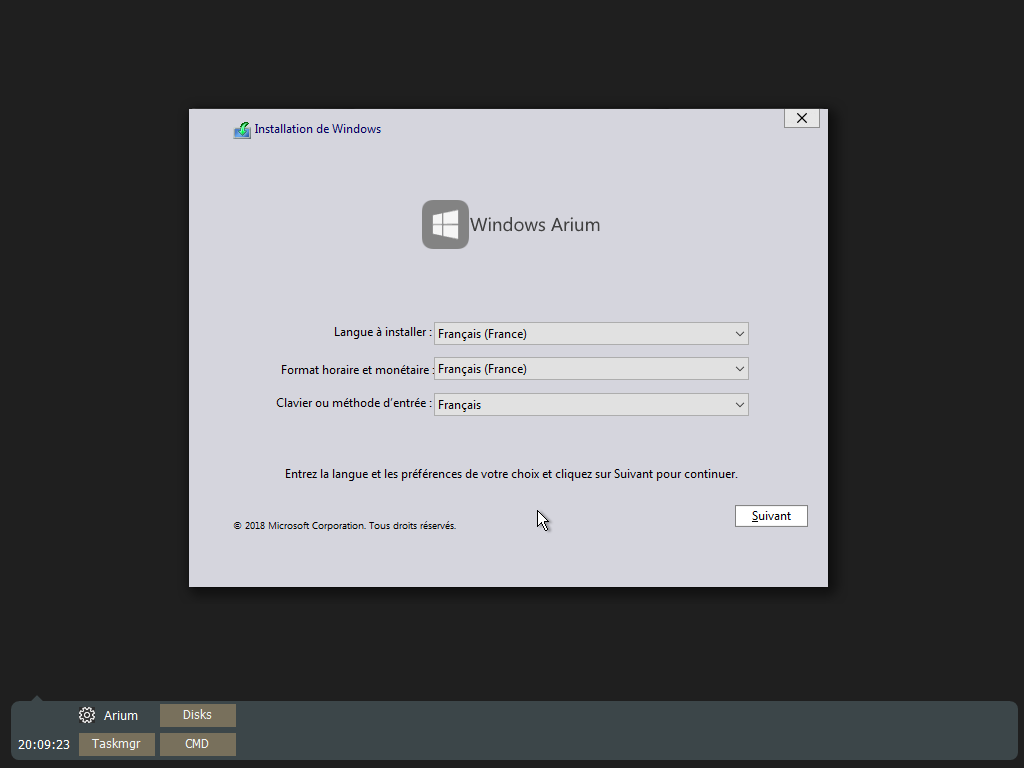Launch Taskmgr from the bottom bar
The height and width of the screenshot is (768, 1024).
117,744
